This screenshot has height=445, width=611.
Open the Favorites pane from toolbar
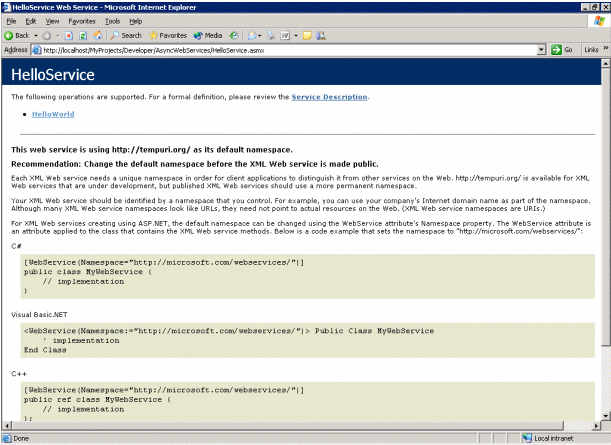tap(168, 35)
